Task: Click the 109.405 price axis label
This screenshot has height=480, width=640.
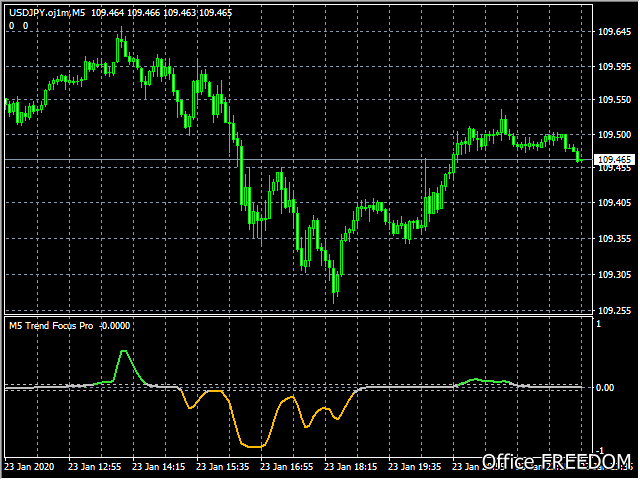Action: click(x=614, y=203)
